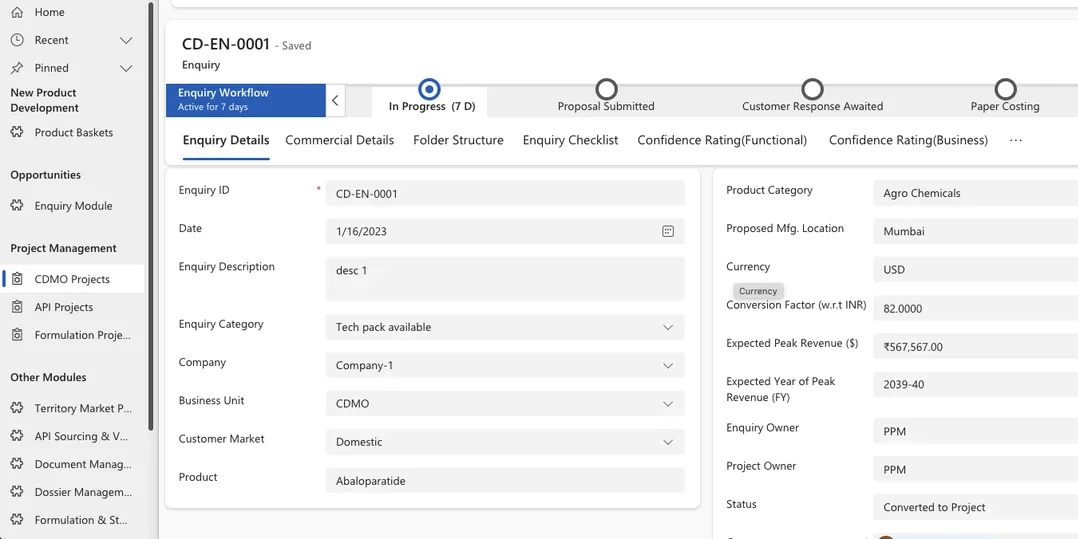Click the Dossier Management puzzle icon
Viewport: 1078px width, 539px height.
click(17, 492)
